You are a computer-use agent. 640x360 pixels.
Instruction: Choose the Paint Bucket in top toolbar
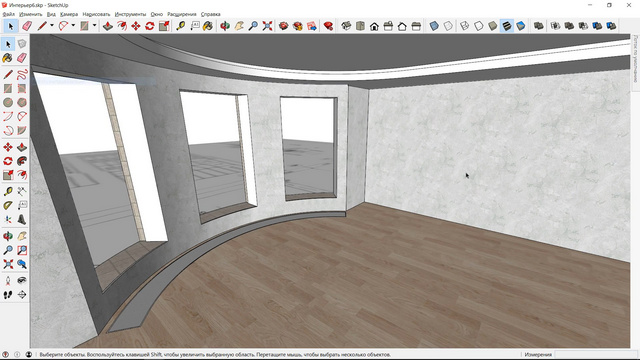208,26
